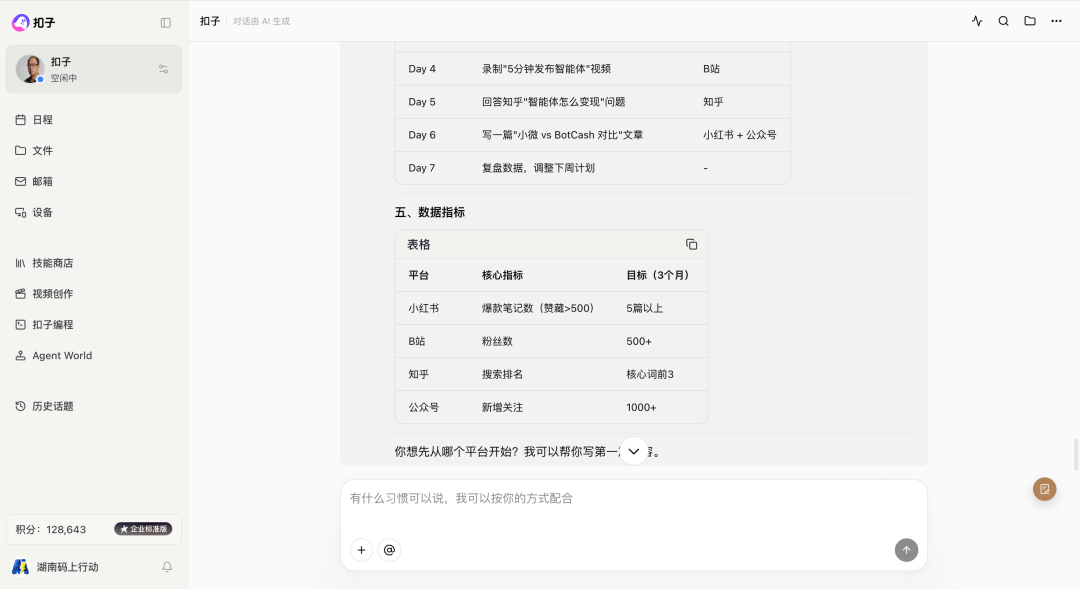Click the 湖南码上行动 workspace logo
This screenshot has width=1080, height=589.
coord(21,567)
